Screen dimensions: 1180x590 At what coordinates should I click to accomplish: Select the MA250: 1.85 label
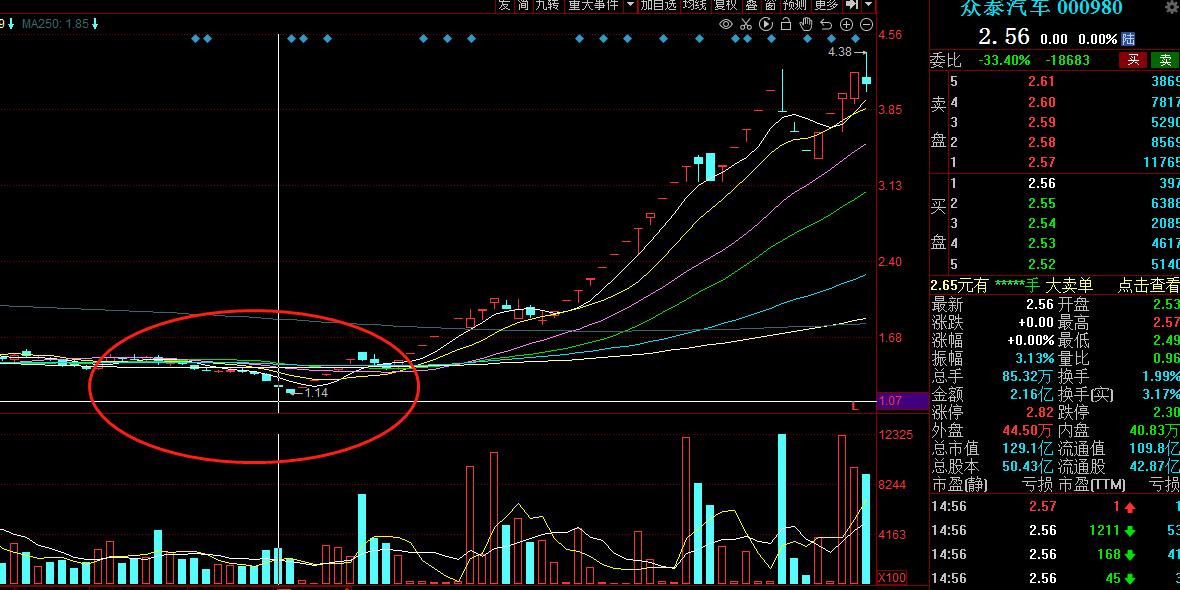pos(56,24)
